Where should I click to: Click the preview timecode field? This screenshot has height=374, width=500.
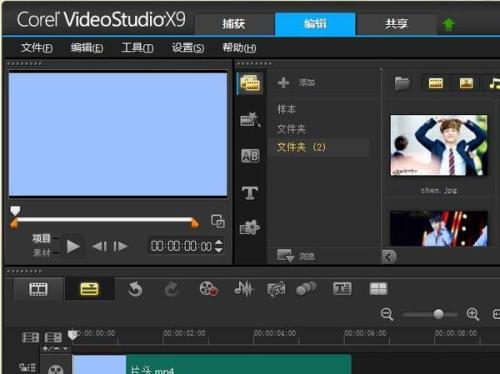181,246
